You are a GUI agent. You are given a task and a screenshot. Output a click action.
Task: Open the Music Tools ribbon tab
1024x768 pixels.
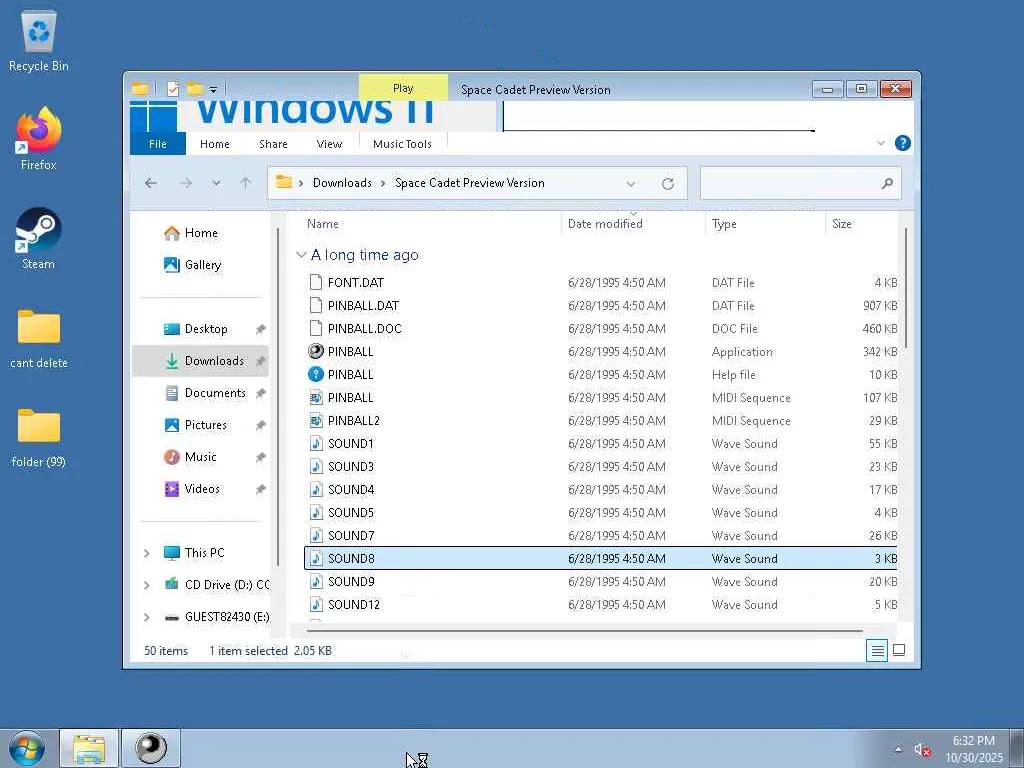click(x=402, y=144)
